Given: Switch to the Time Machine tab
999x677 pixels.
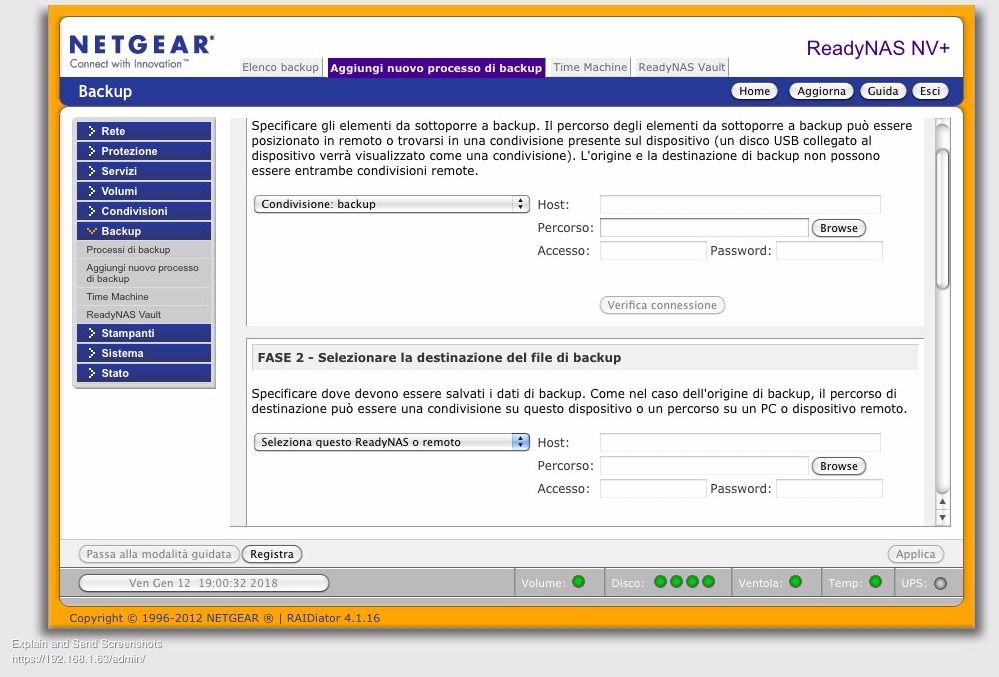Looking at the screenshot, I should click(x=590, y=67).
